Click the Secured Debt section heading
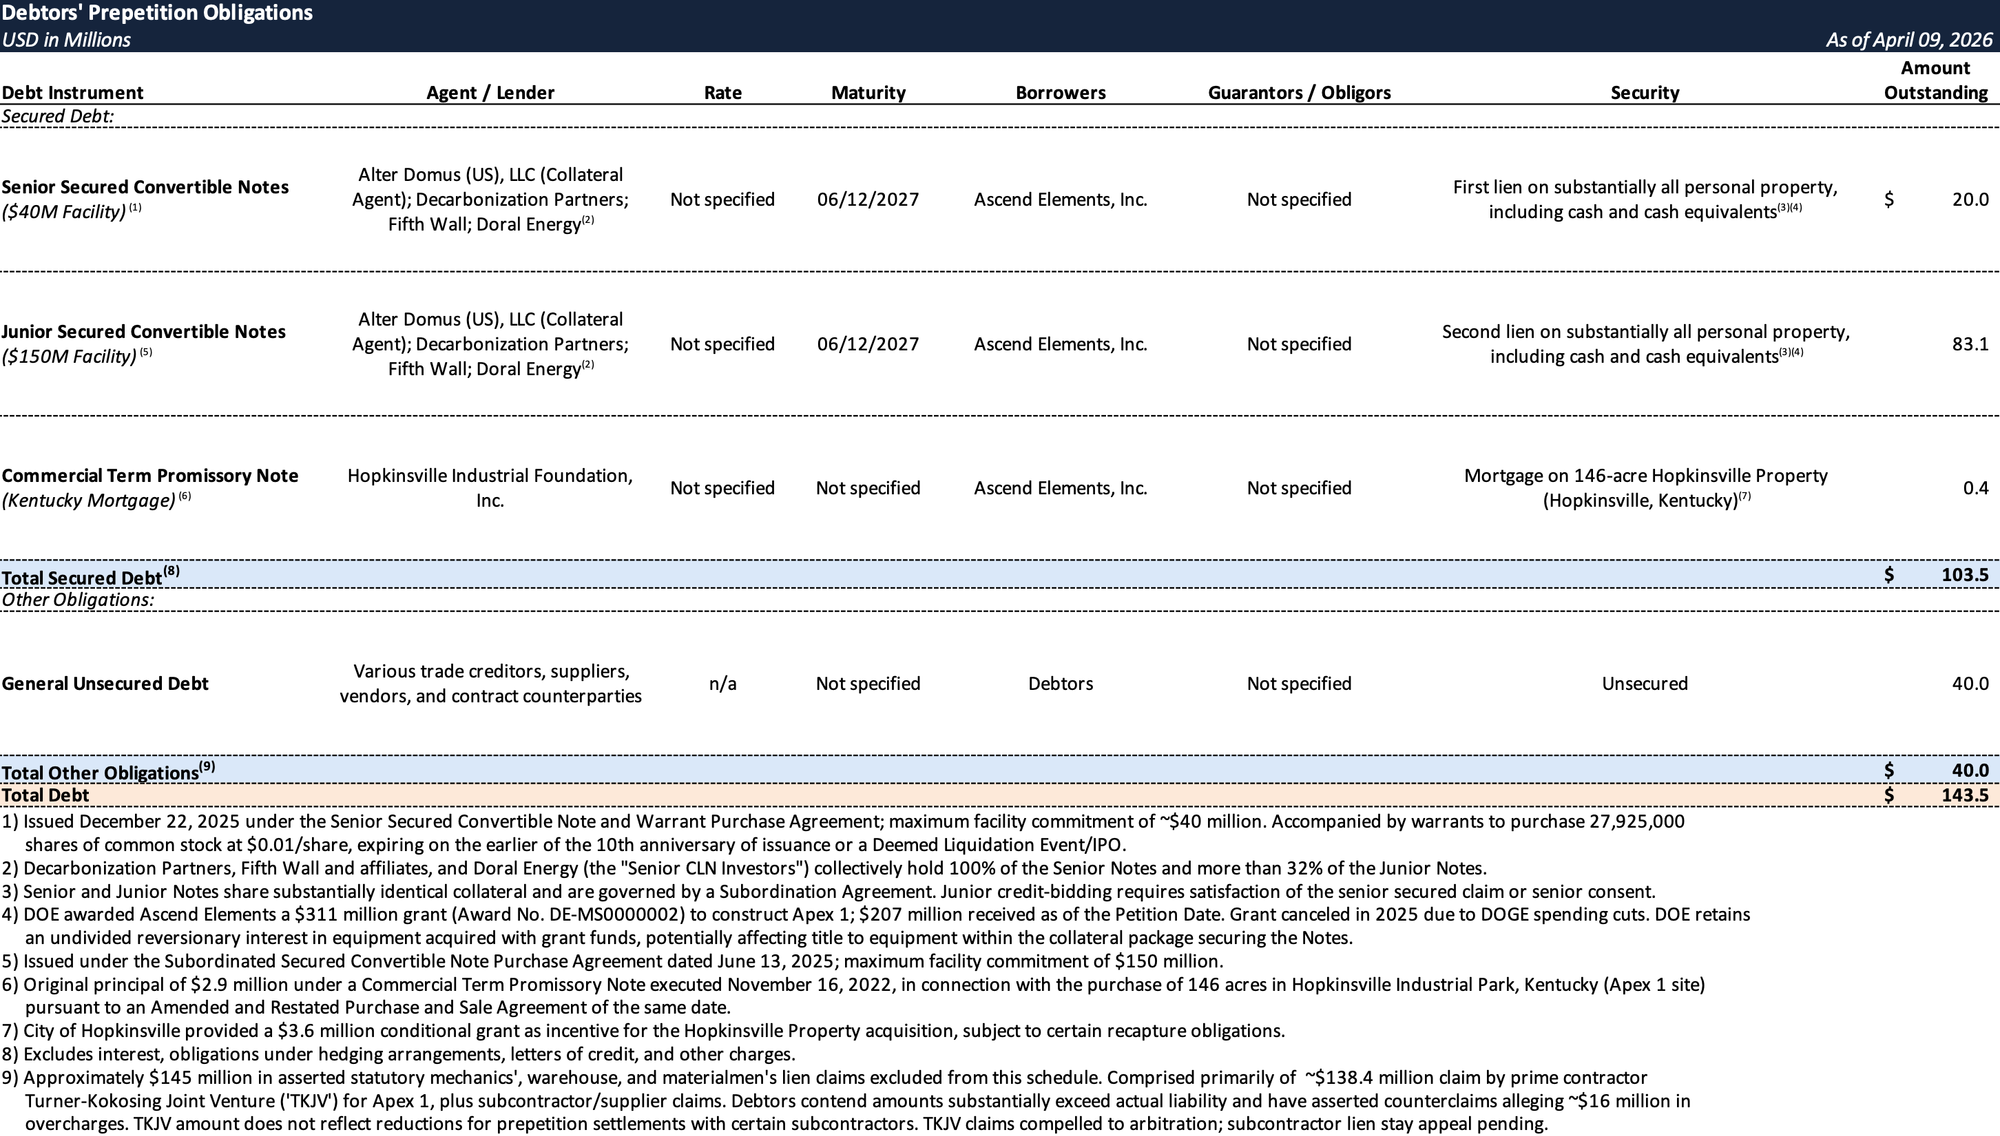This screenshot has width=2000, height=1136. tap(58, 116)
